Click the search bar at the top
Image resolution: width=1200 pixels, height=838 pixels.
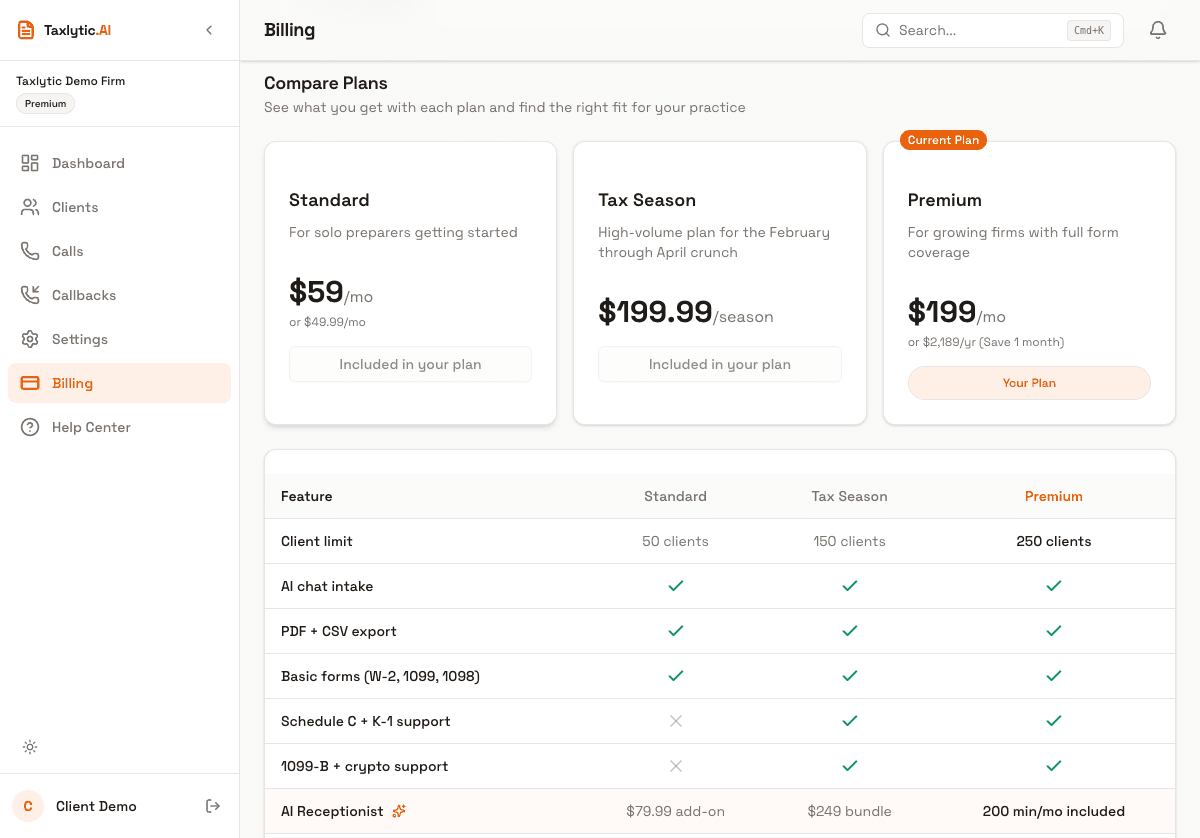[x=992, y=30]
